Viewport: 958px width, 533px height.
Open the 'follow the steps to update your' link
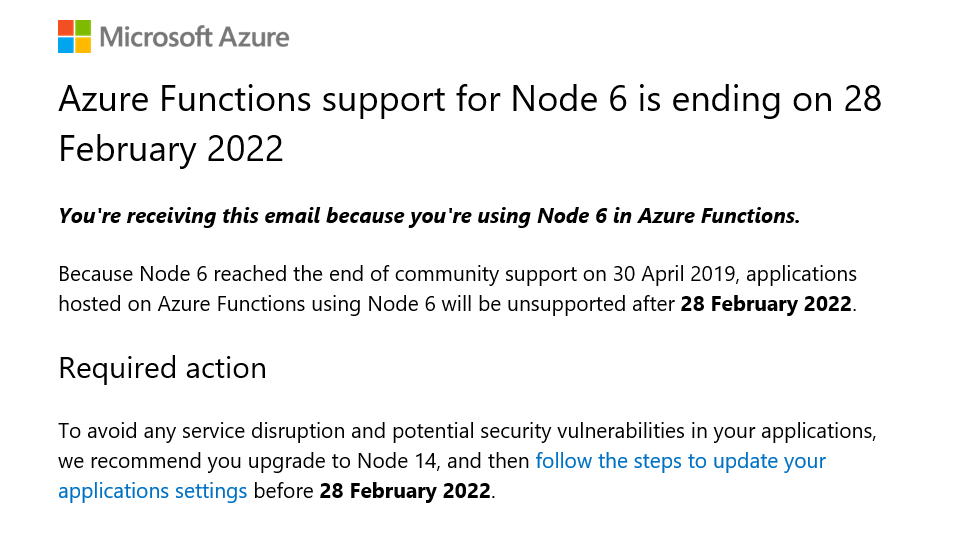coord(681,461)
